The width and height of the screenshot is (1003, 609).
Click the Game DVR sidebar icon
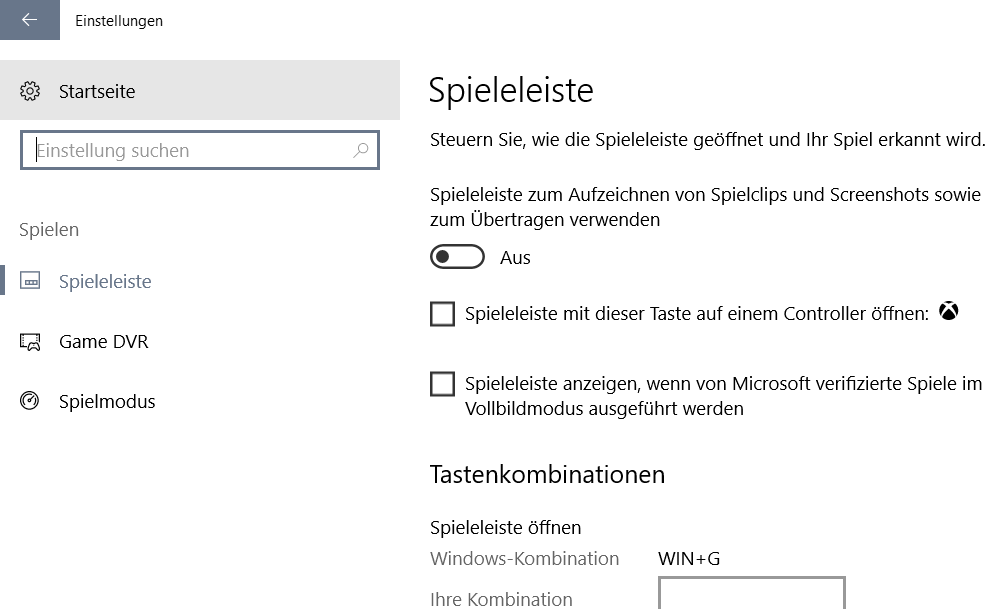pyautogui.click(x=30, y=342)
